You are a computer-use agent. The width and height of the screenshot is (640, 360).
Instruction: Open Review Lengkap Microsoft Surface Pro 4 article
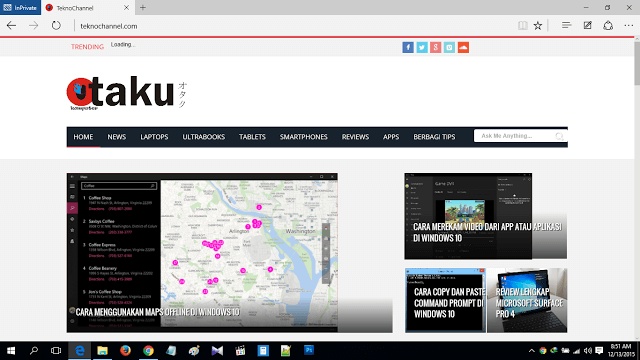pos(529,303)
